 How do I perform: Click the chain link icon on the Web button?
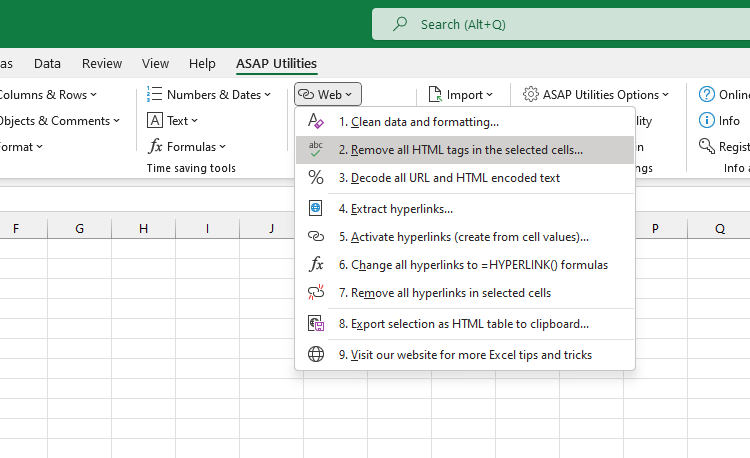click(x=306, y=94)
